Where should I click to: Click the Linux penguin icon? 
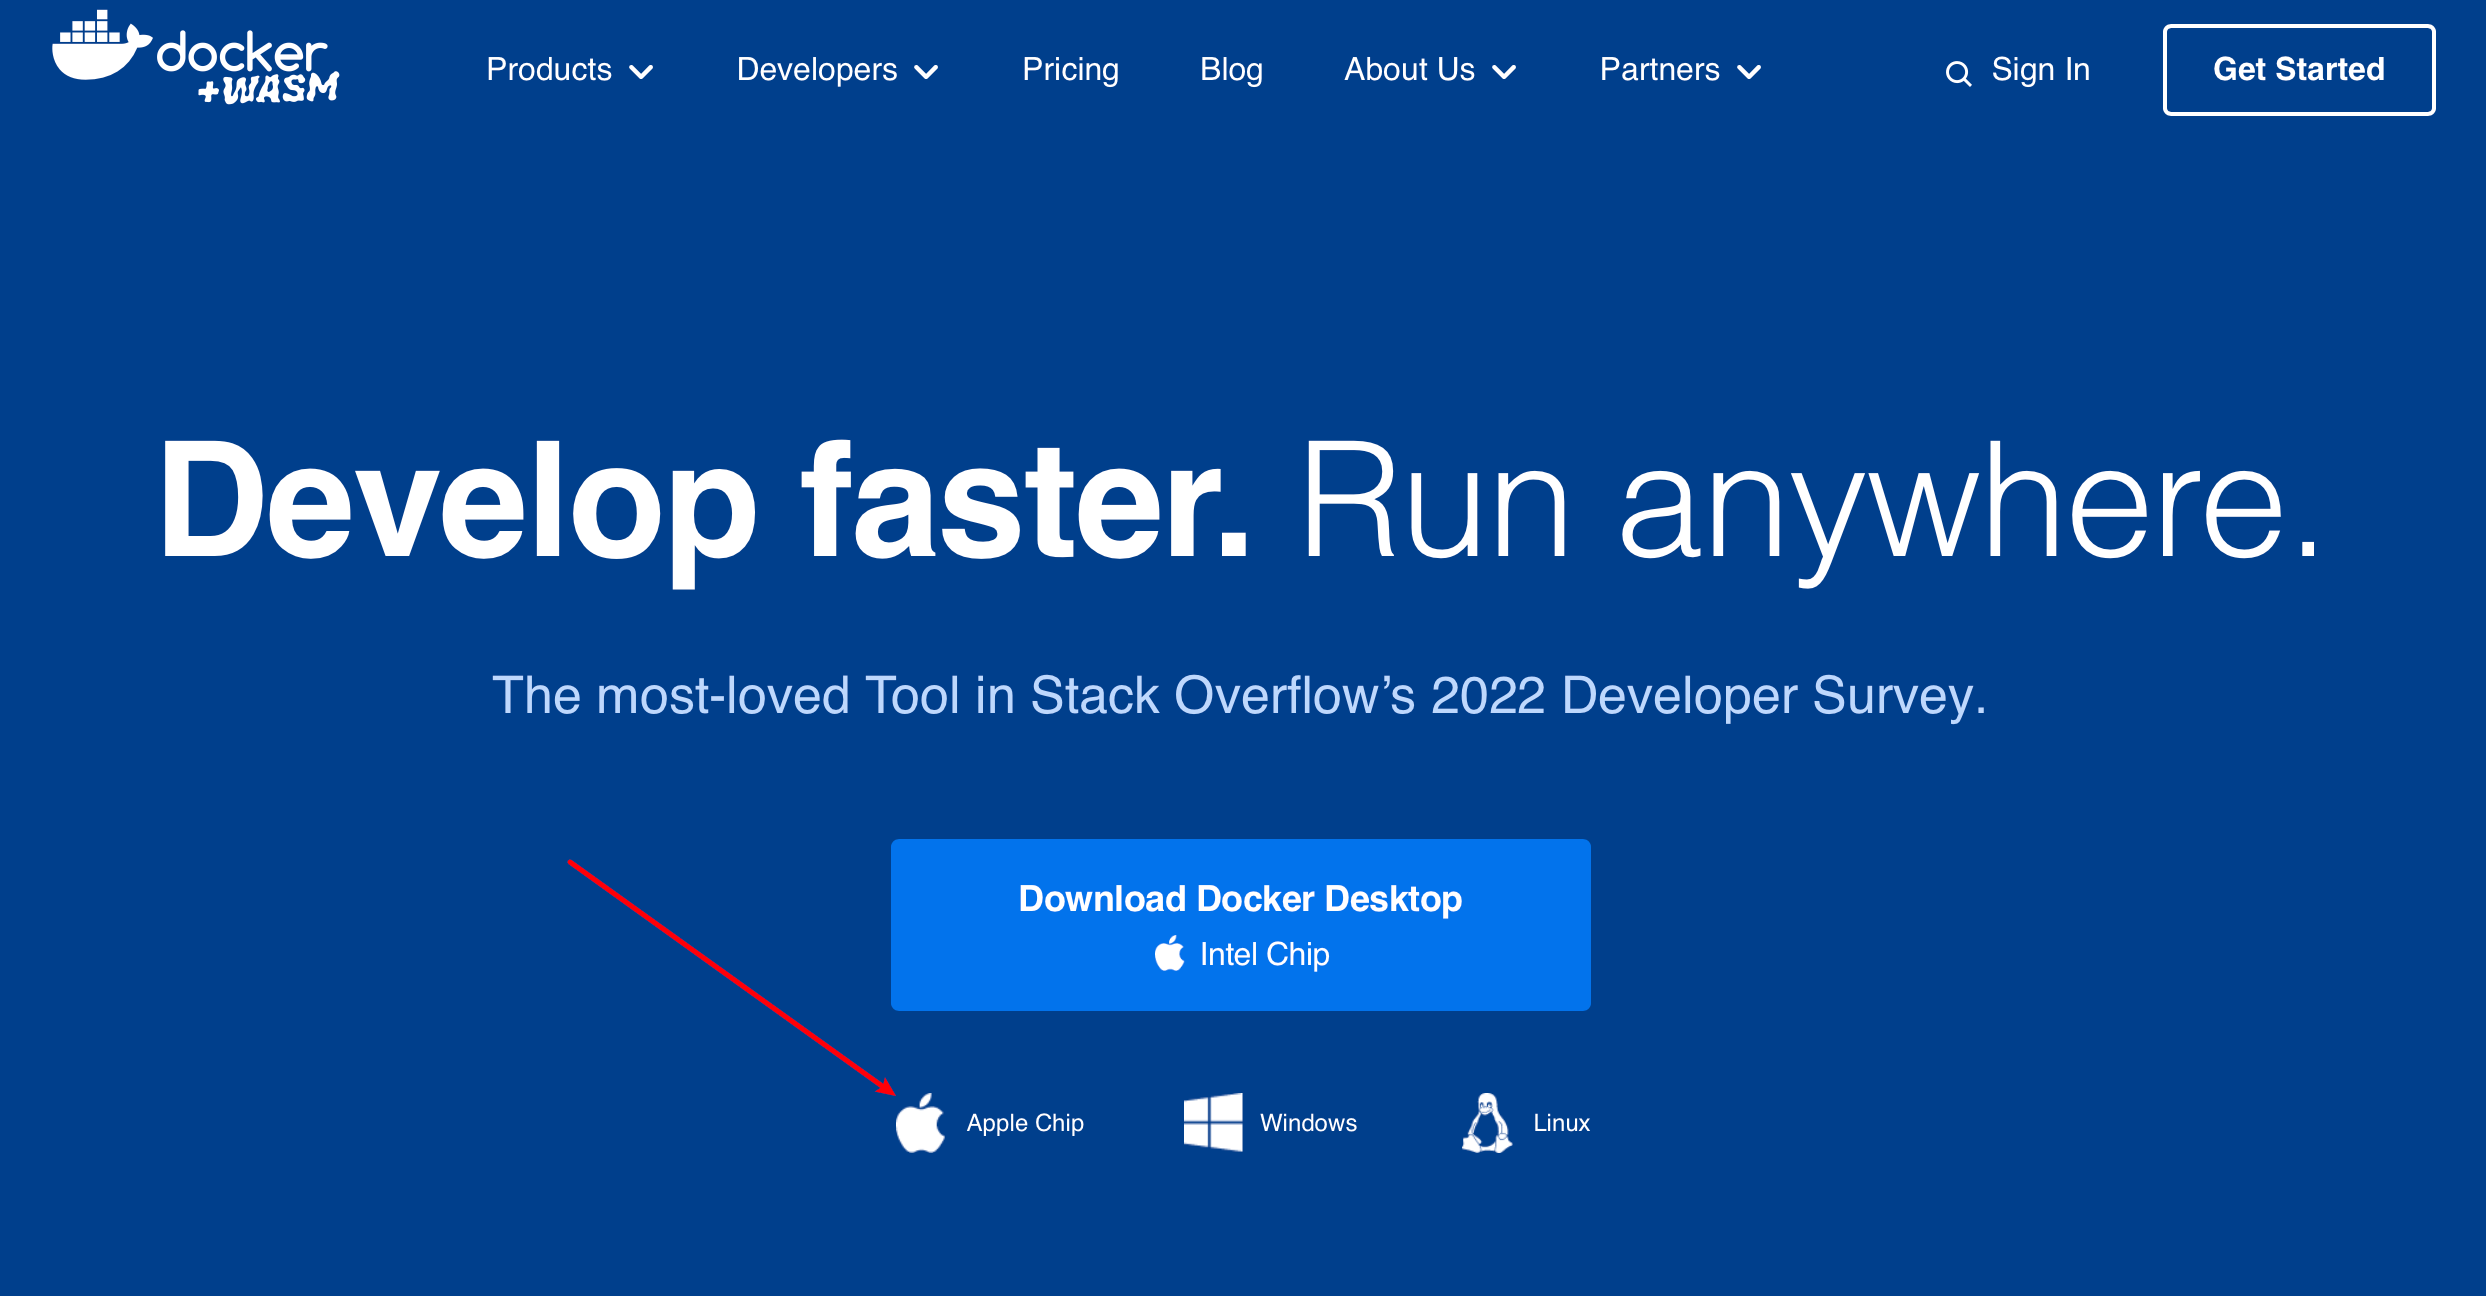coord(1487,1123)
